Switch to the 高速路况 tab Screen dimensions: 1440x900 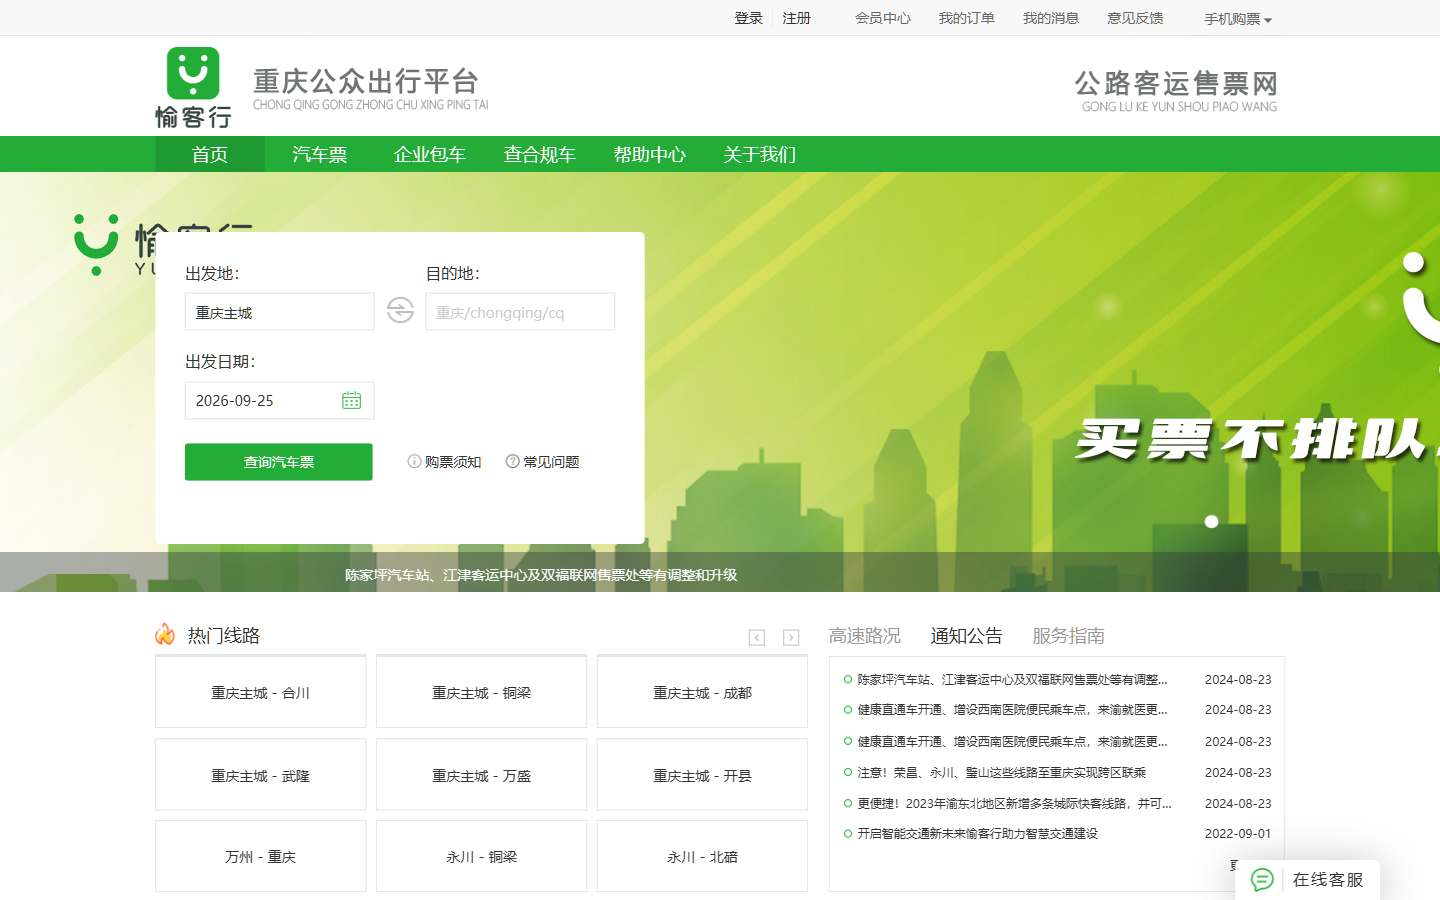click(865, 636)
